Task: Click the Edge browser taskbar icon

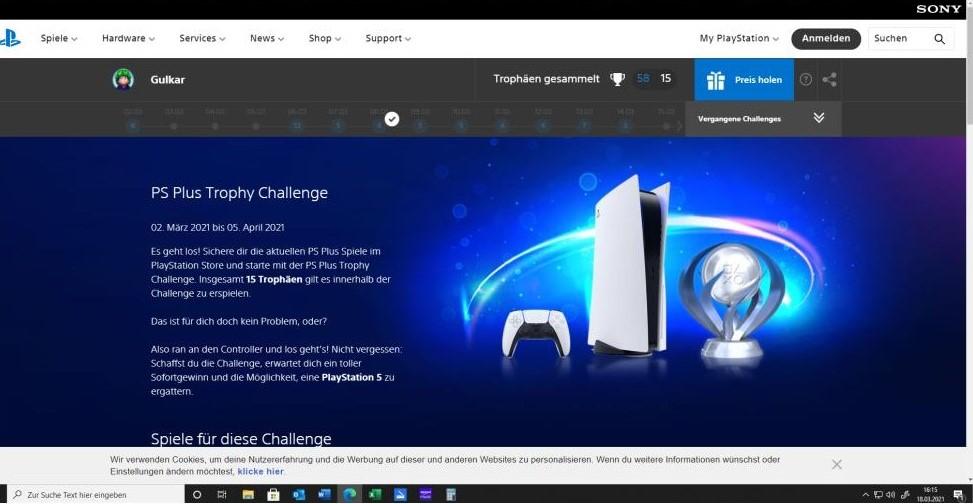Action: click(x=349, y=495)
